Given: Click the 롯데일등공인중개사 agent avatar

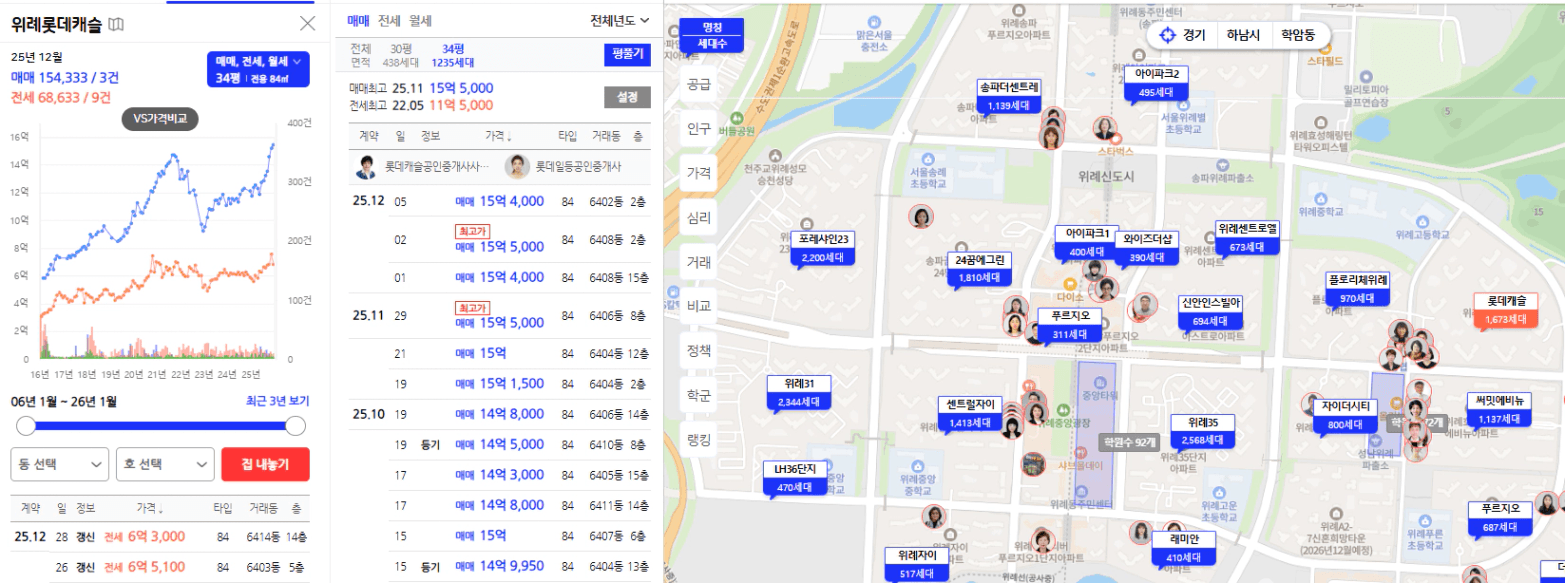Looking at the screenshot, I should (x=518, y=167).
